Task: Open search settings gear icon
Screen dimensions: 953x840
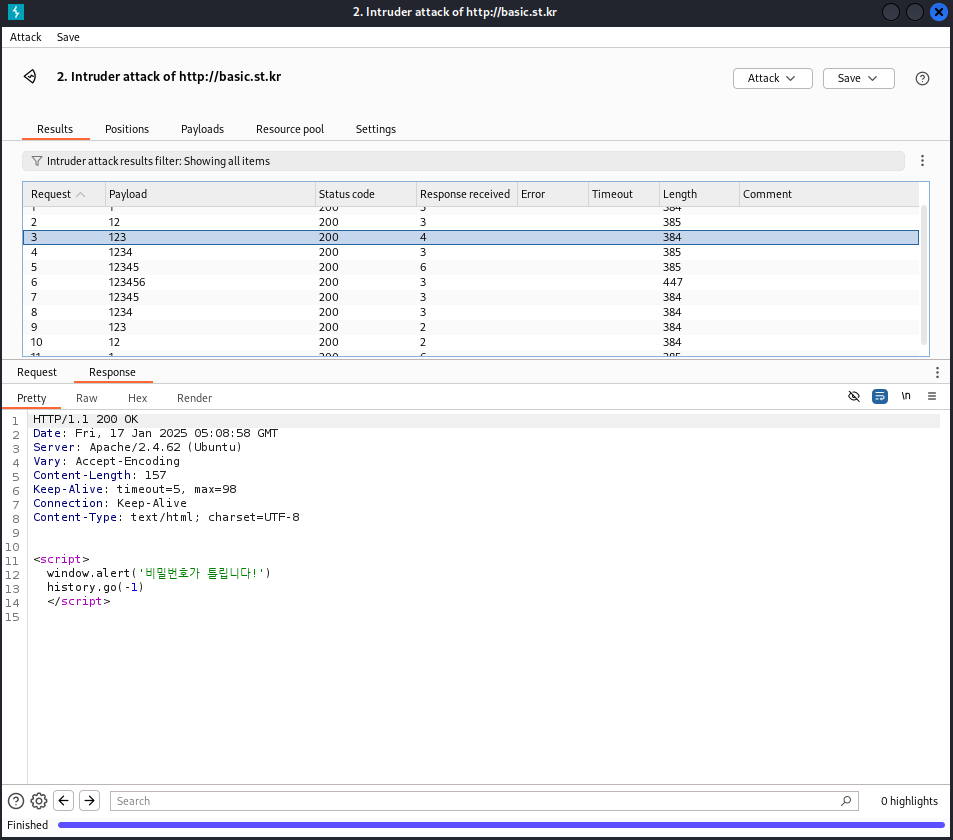Action: 39,801
